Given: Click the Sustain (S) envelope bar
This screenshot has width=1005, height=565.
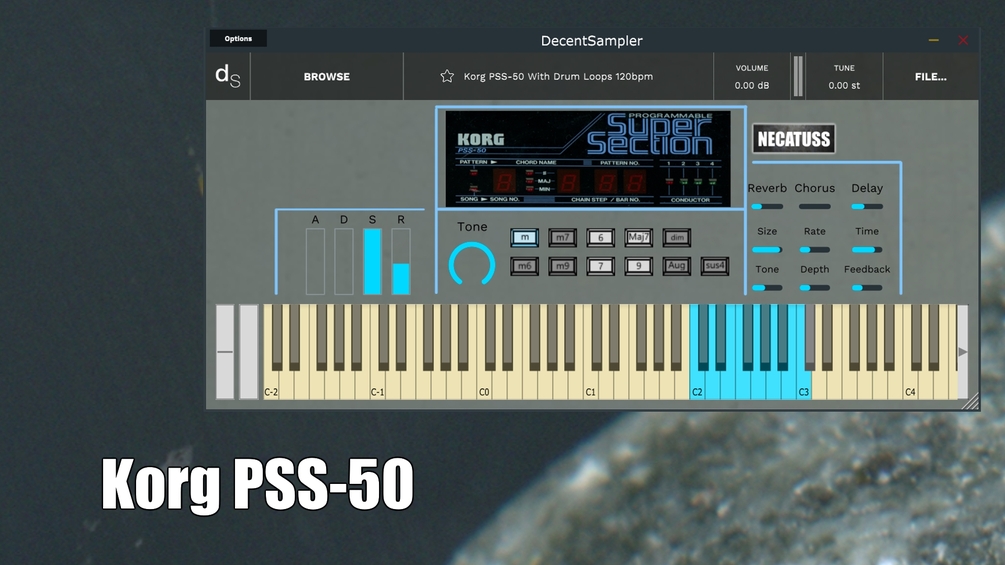Looking at the screenshot, I should coord(372,261).
